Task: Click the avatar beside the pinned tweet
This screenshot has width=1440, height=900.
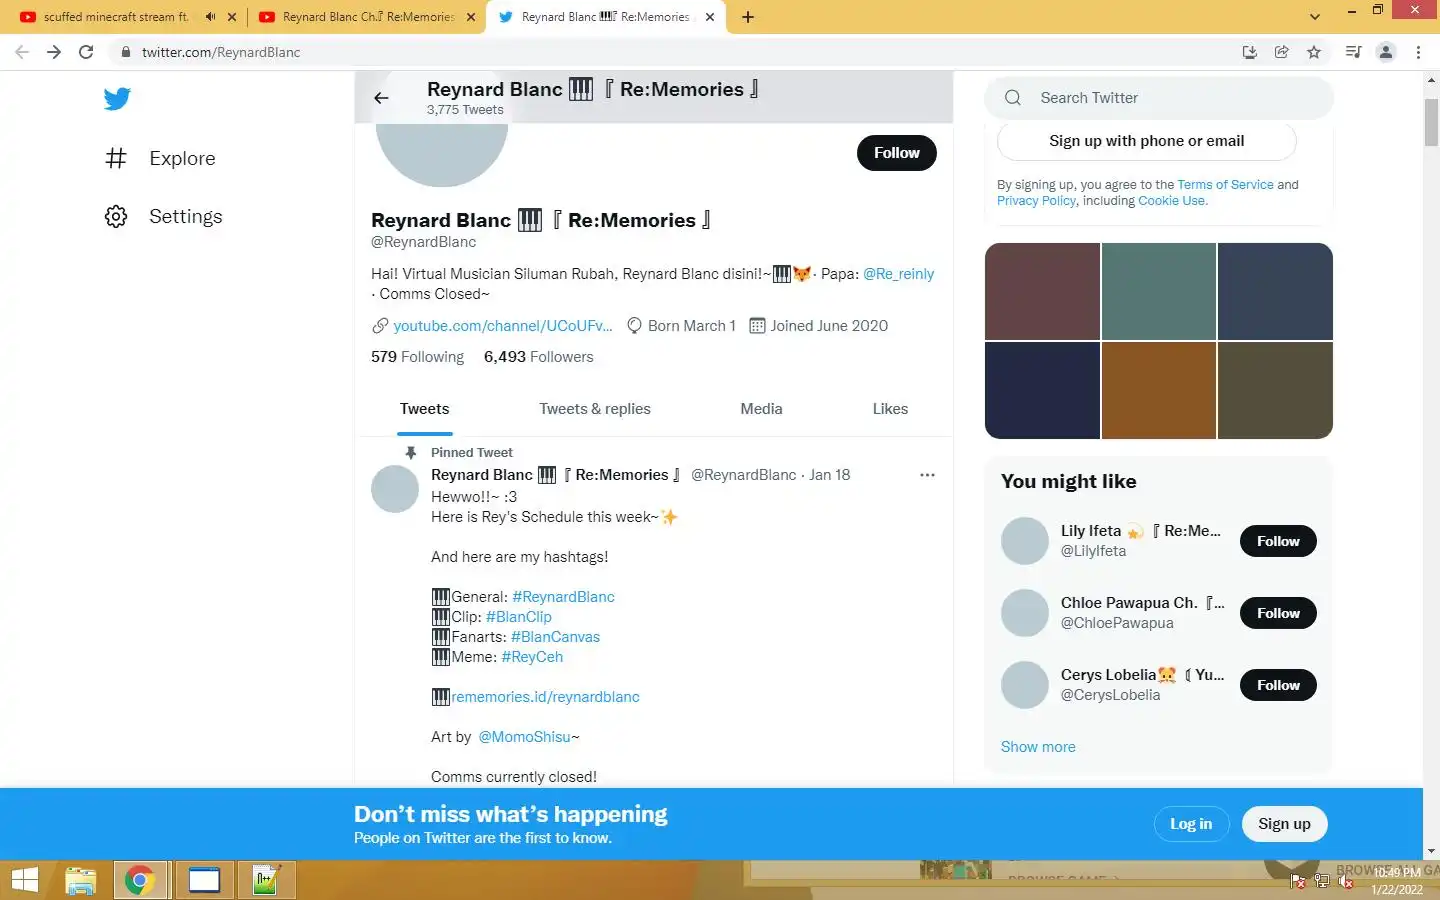Action: point(395,489)
